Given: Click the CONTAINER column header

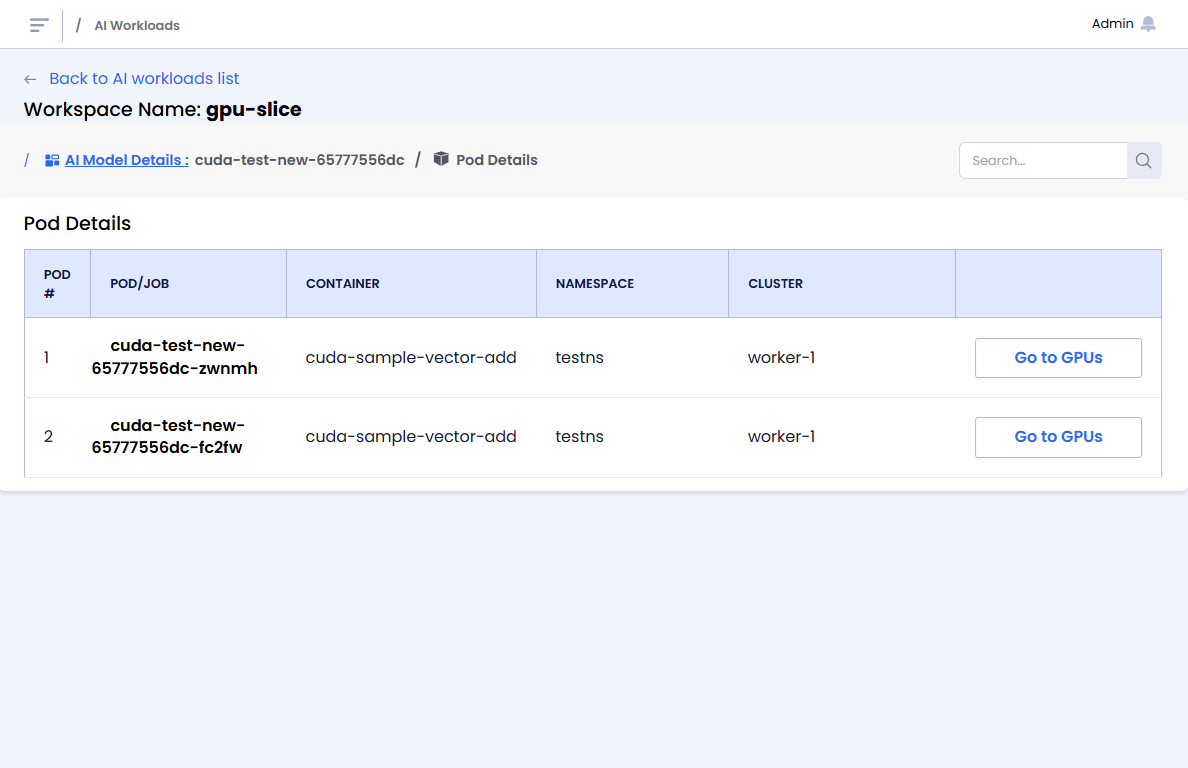Looking at the screenshot, I should pyautogui.click(x=343, y=284).
